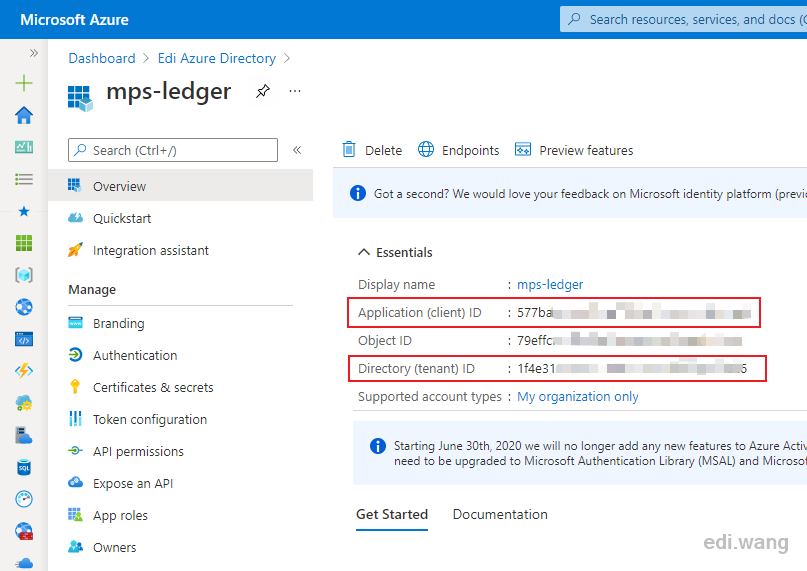This screenshot has height=571, width=807.
Task: Open All resources green grid icon
Action: tap(24, 243)
